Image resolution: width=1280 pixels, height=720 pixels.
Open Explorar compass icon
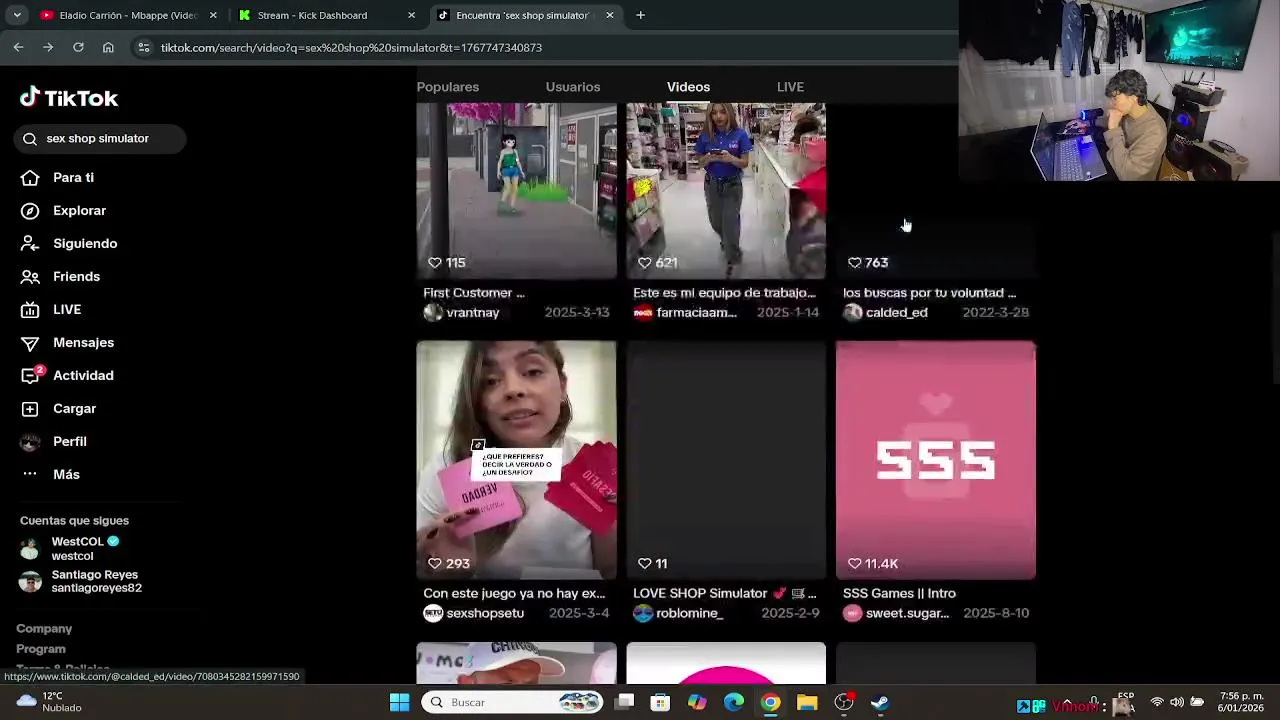[x=30, y=210]
